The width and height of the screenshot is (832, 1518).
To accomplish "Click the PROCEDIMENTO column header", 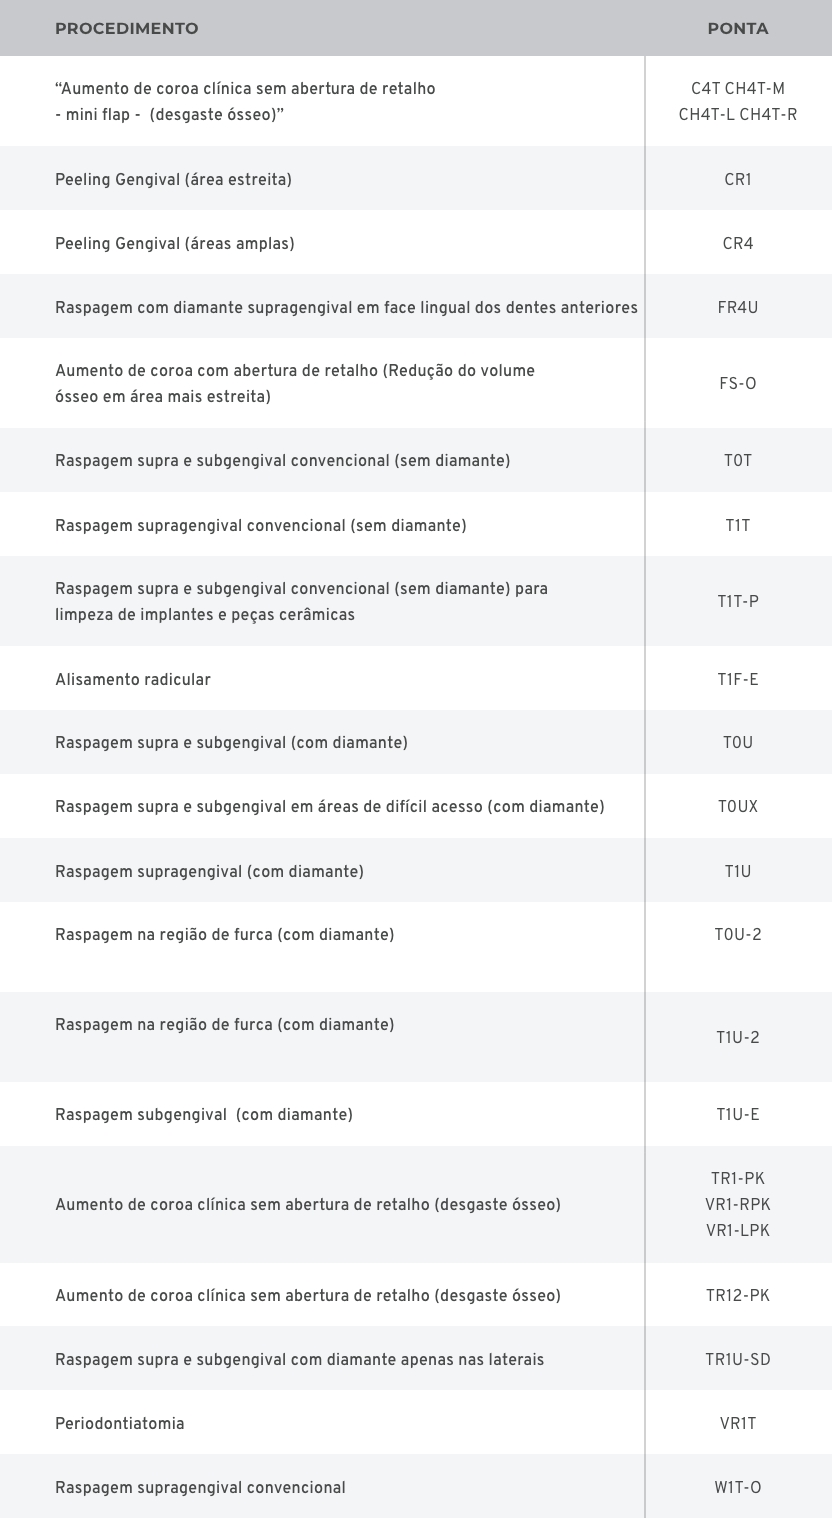I will [126, 28].
